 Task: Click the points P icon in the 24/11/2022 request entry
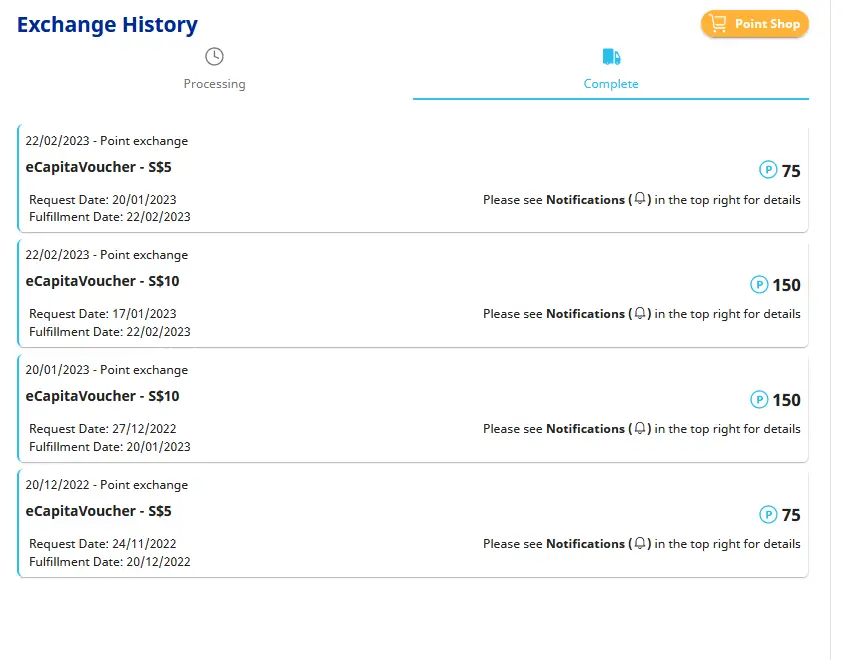(x=768, y=514)
